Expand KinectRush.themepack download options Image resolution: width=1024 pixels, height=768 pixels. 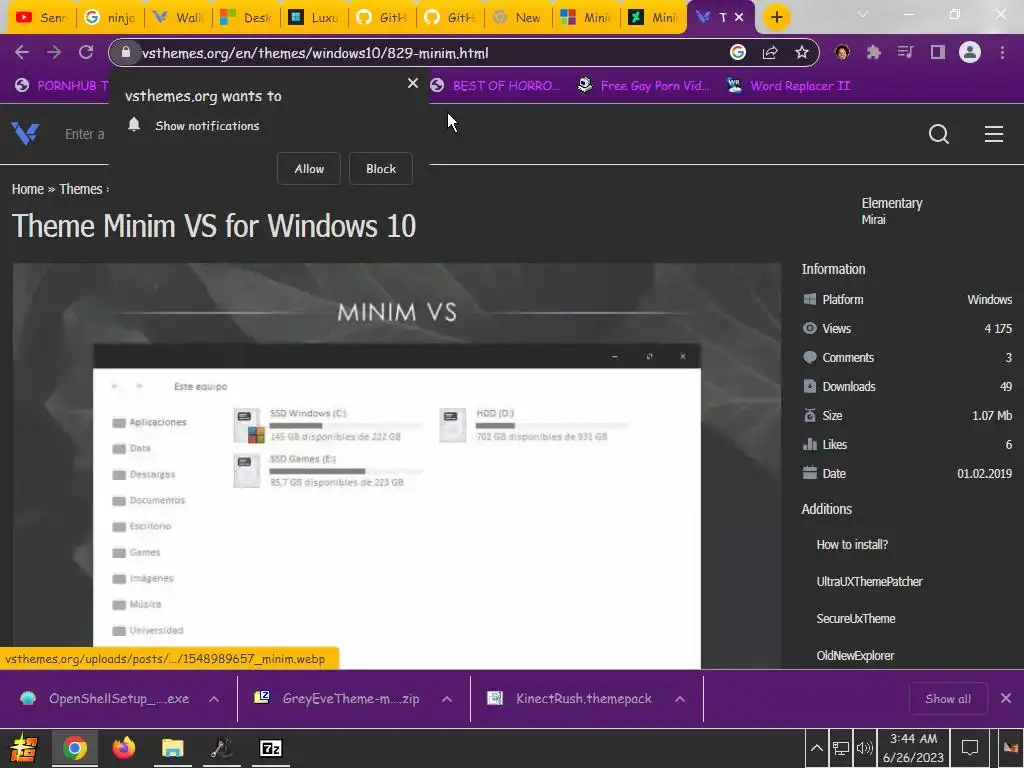point(680,699)
